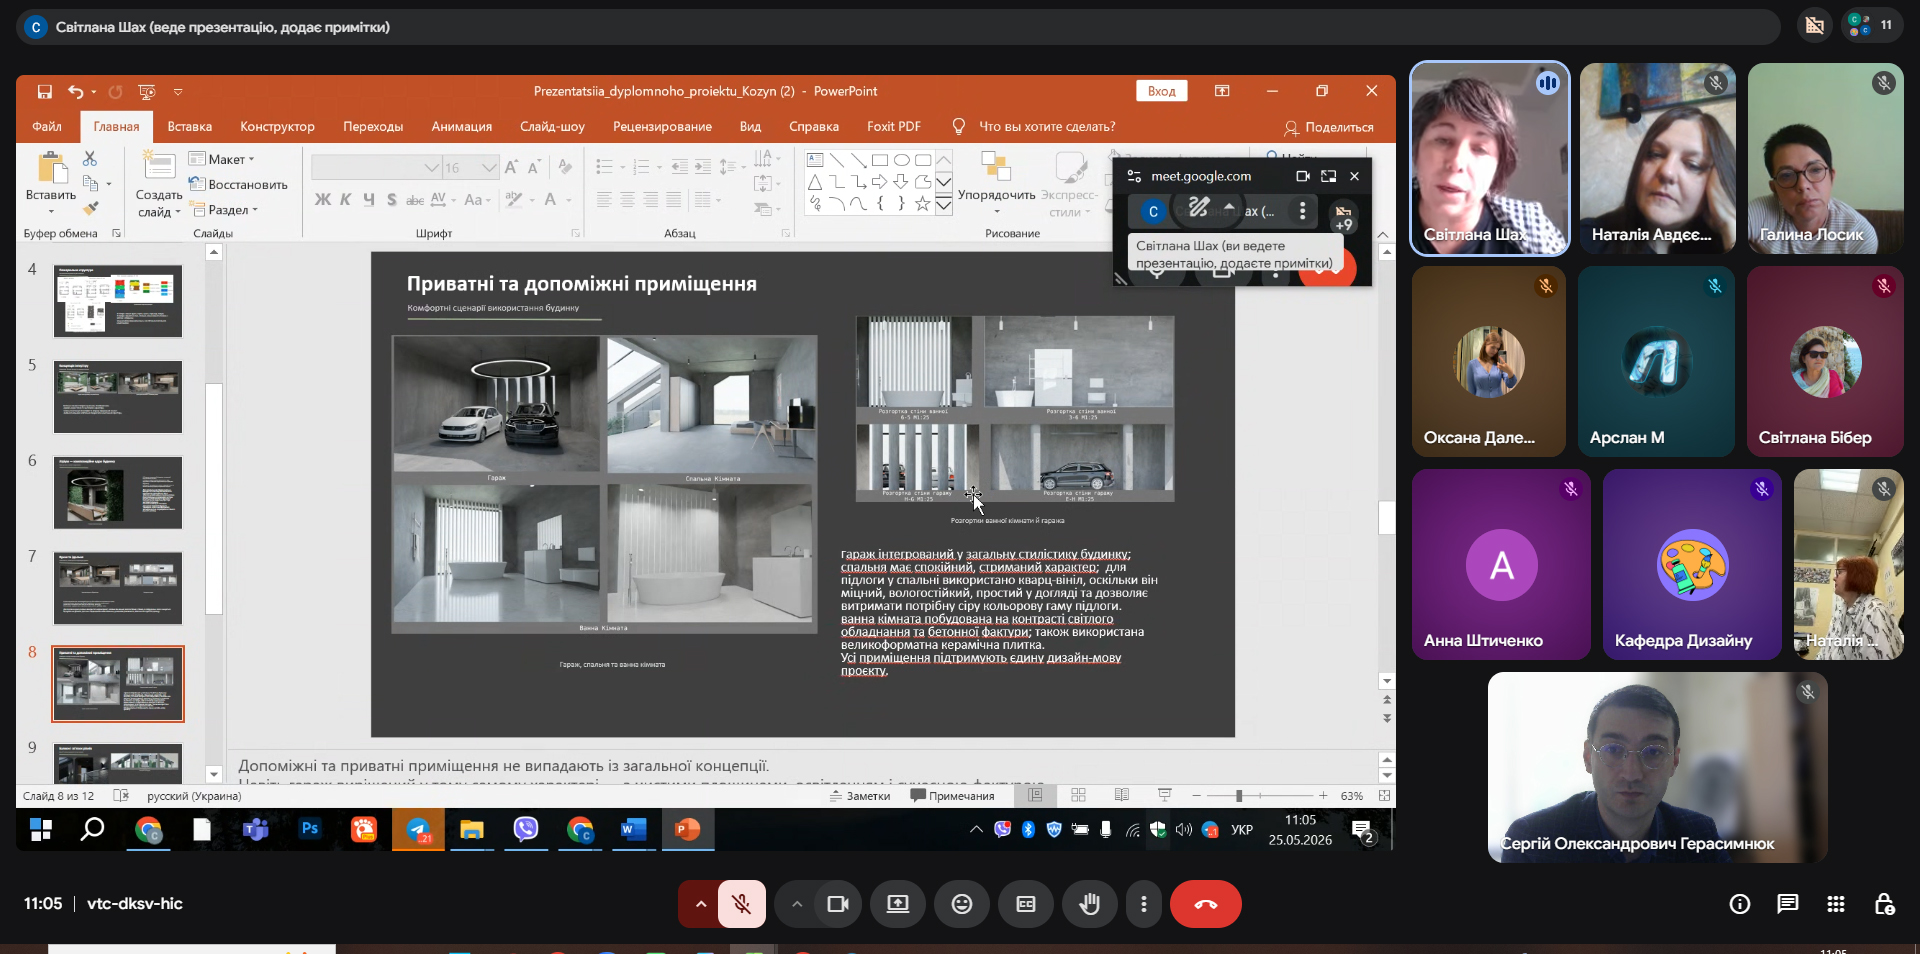Unmute the microphone in the Meet toolbar

(741, 904)
